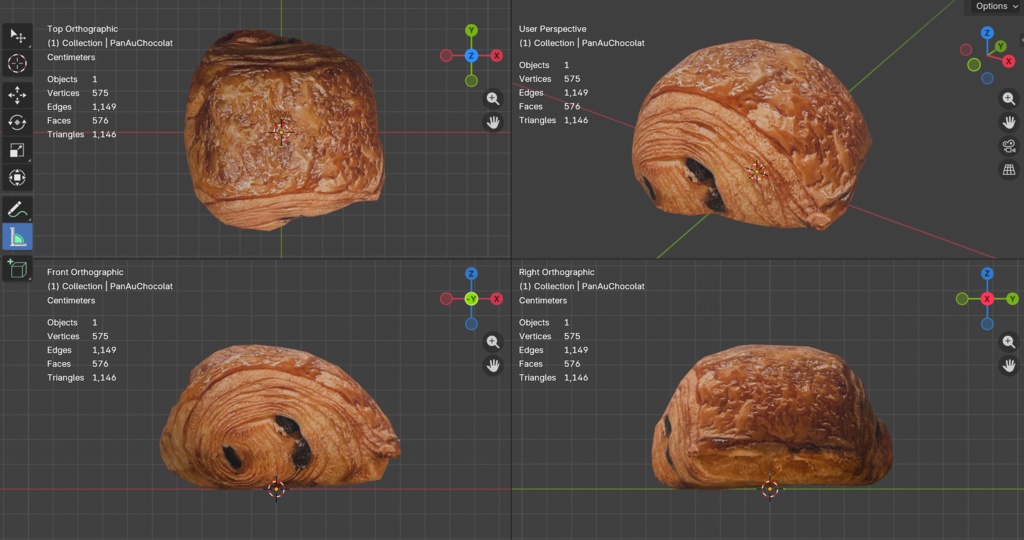The height and width of the screenshot is (540, 1024).
Task: Click the 'Right Orthographic' view label
Action: (556, 272)
